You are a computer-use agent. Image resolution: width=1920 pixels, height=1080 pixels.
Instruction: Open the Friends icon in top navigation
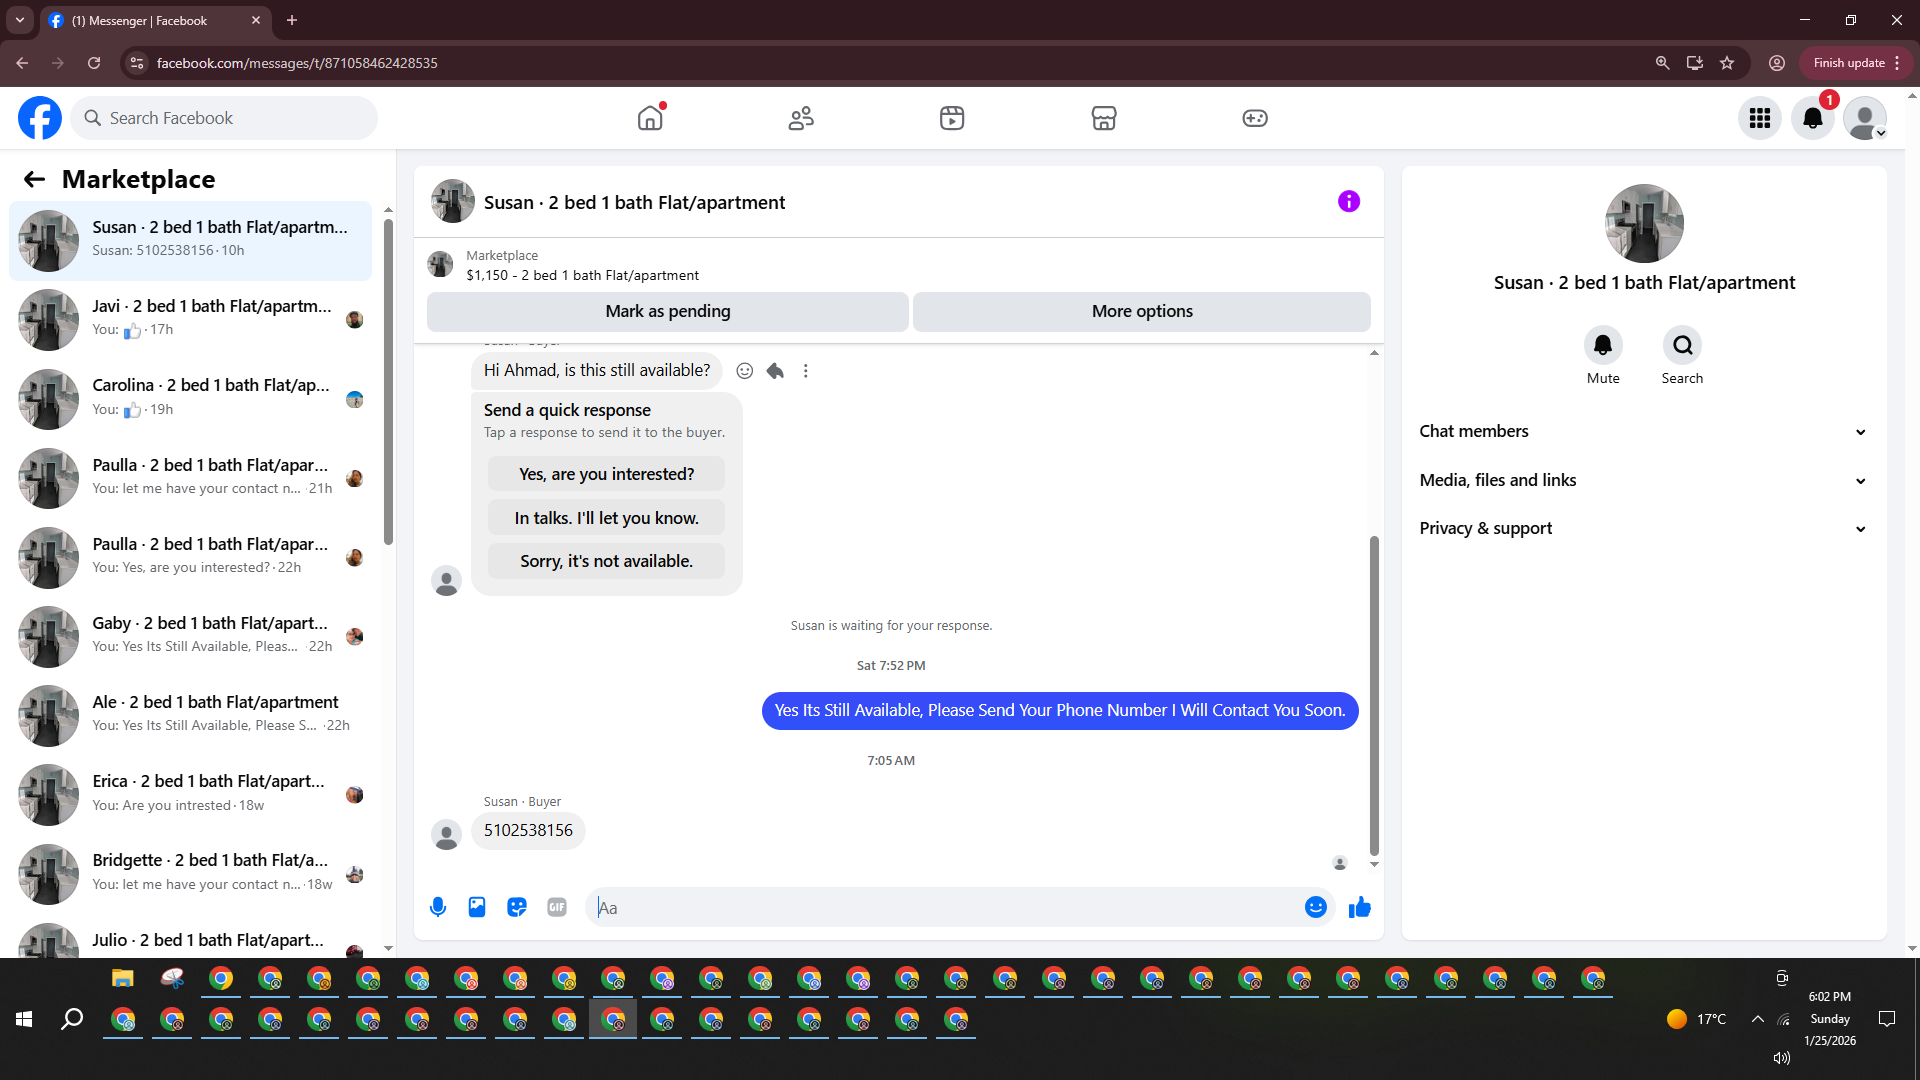click(801, 118)
